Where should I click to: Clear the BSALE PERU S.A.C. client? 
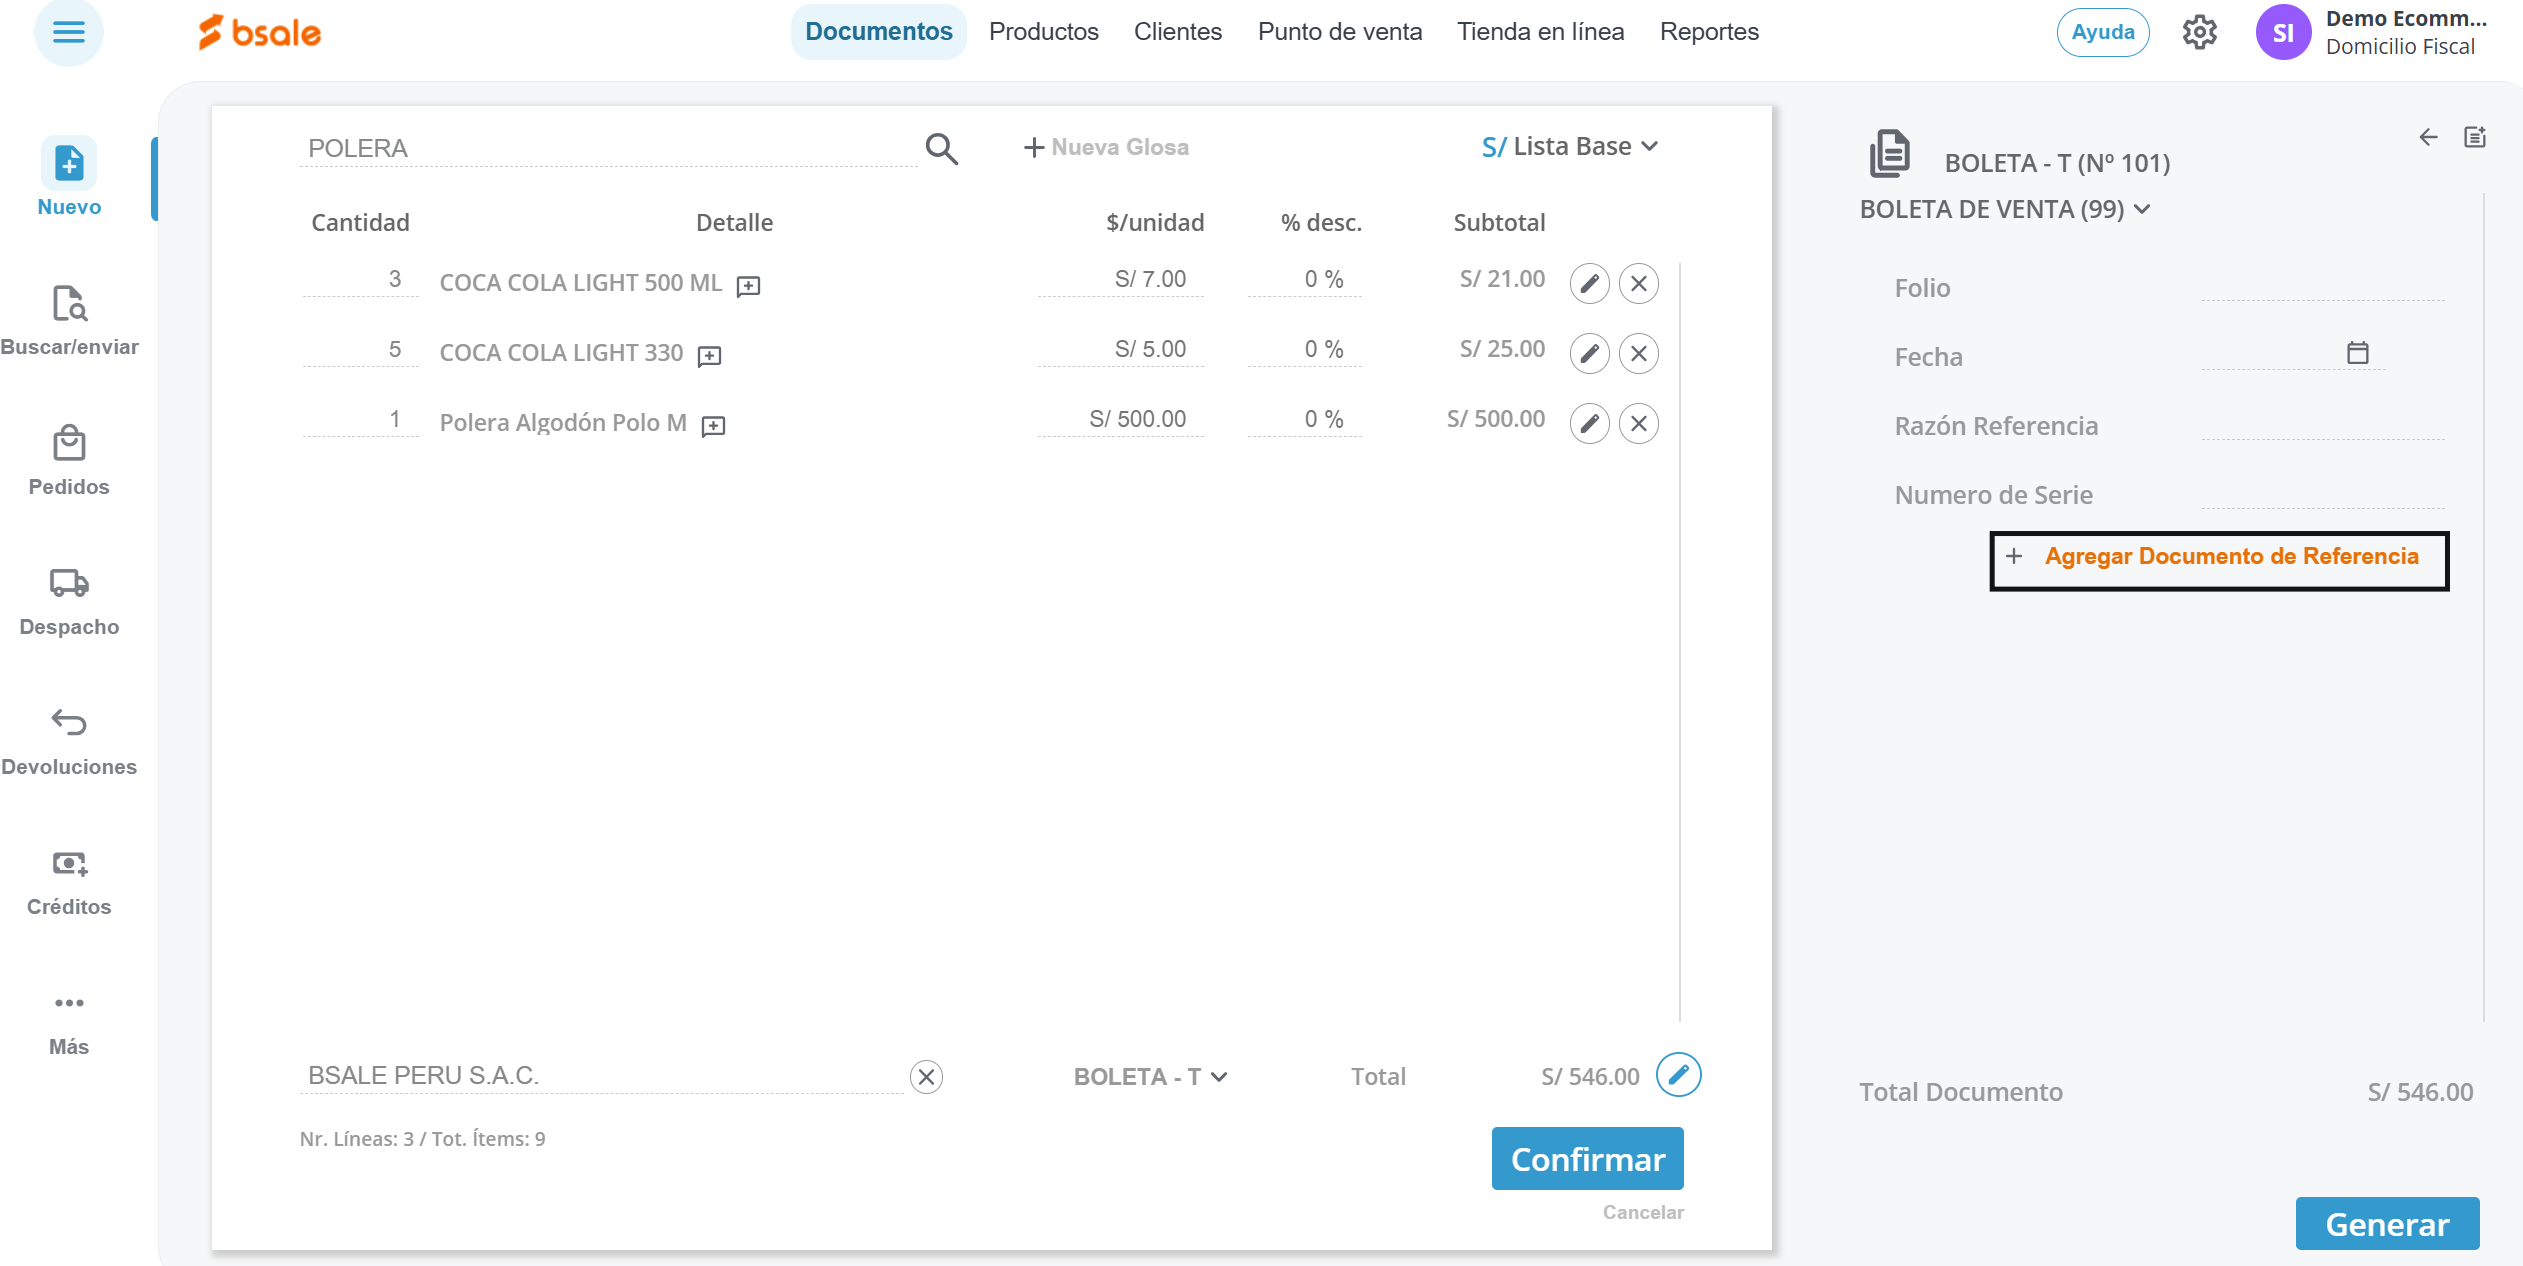pos(926,1077)
